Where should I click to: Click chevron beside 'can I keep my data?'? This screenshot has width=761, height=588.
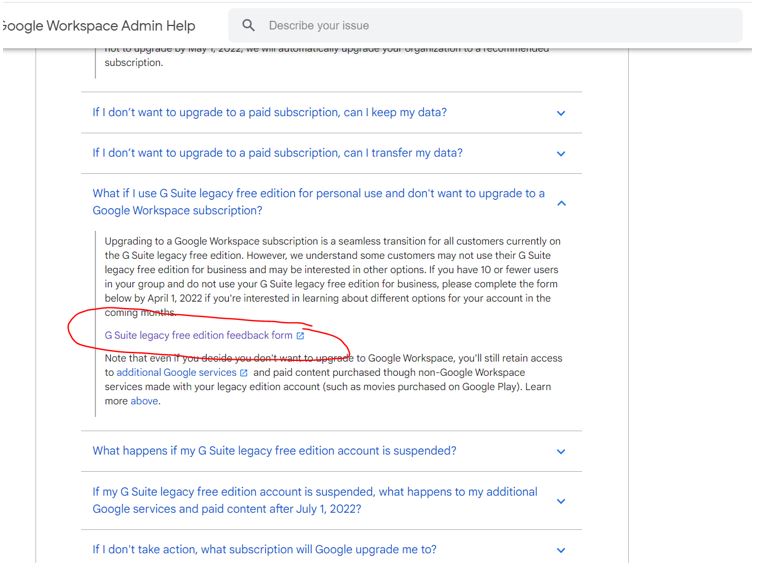[561, 114]
